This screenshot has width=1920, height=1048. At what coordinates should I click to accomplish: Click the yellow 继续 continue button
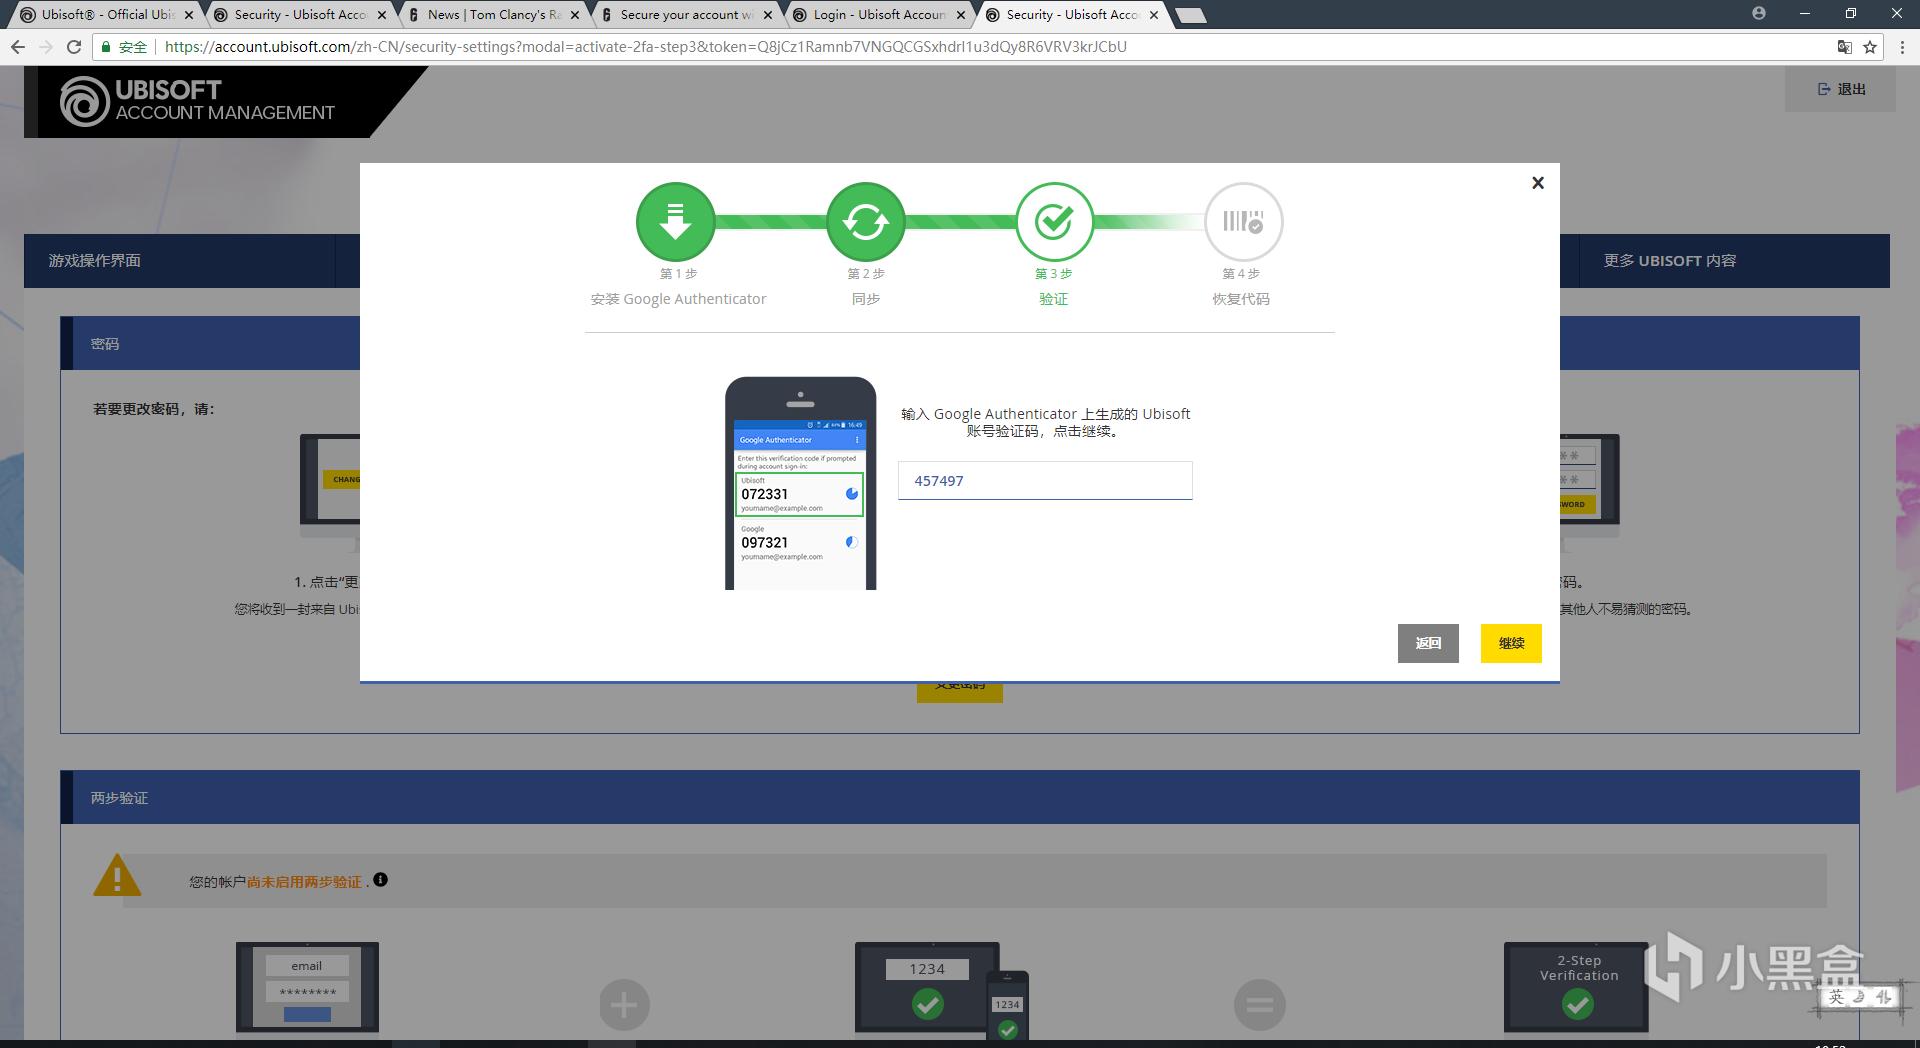[x=1511, y=643]
